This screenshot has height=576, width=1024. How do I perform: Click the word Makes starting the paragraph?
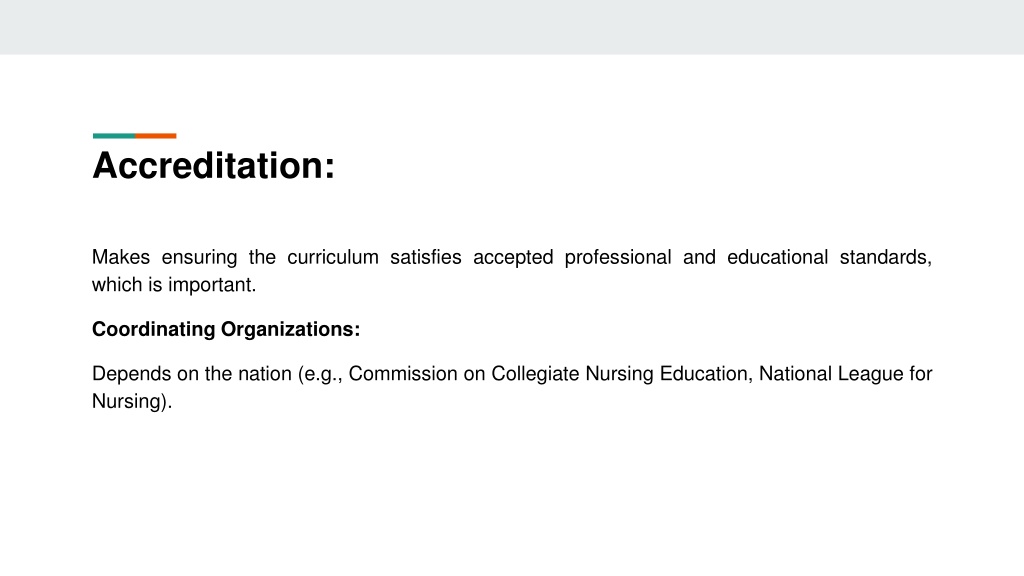(x=121, y=257)
